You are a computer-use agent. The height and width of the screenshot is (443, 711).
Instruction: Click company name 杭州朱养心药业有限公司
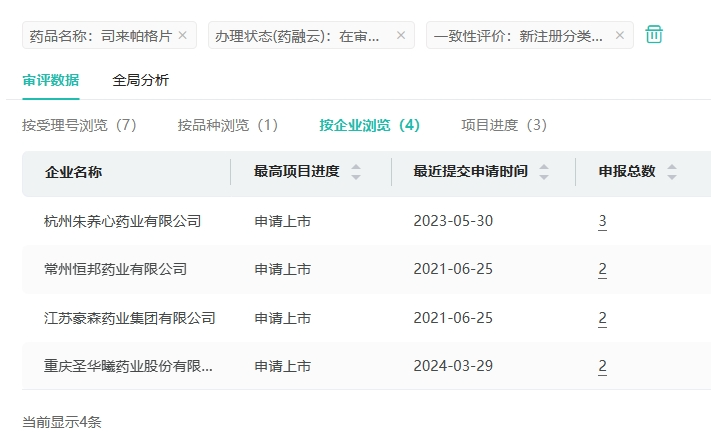click(x=123, y=221)
